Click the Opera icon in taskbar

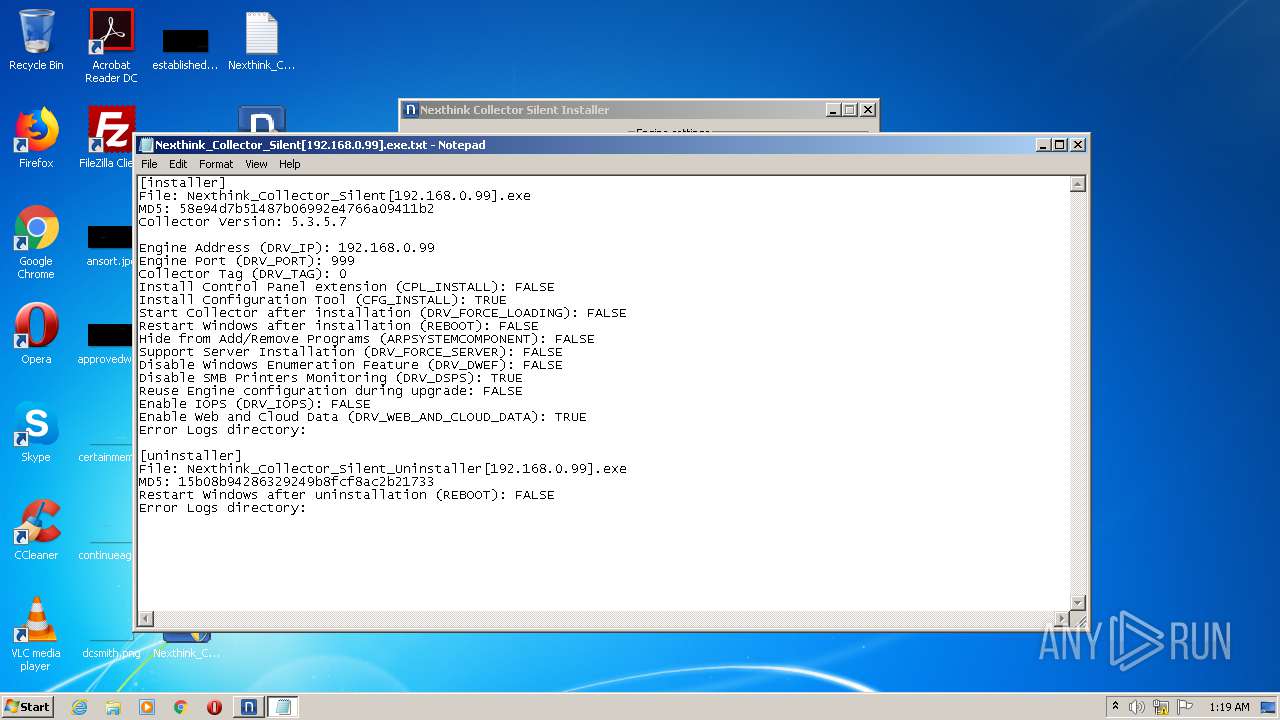point(214,707)
